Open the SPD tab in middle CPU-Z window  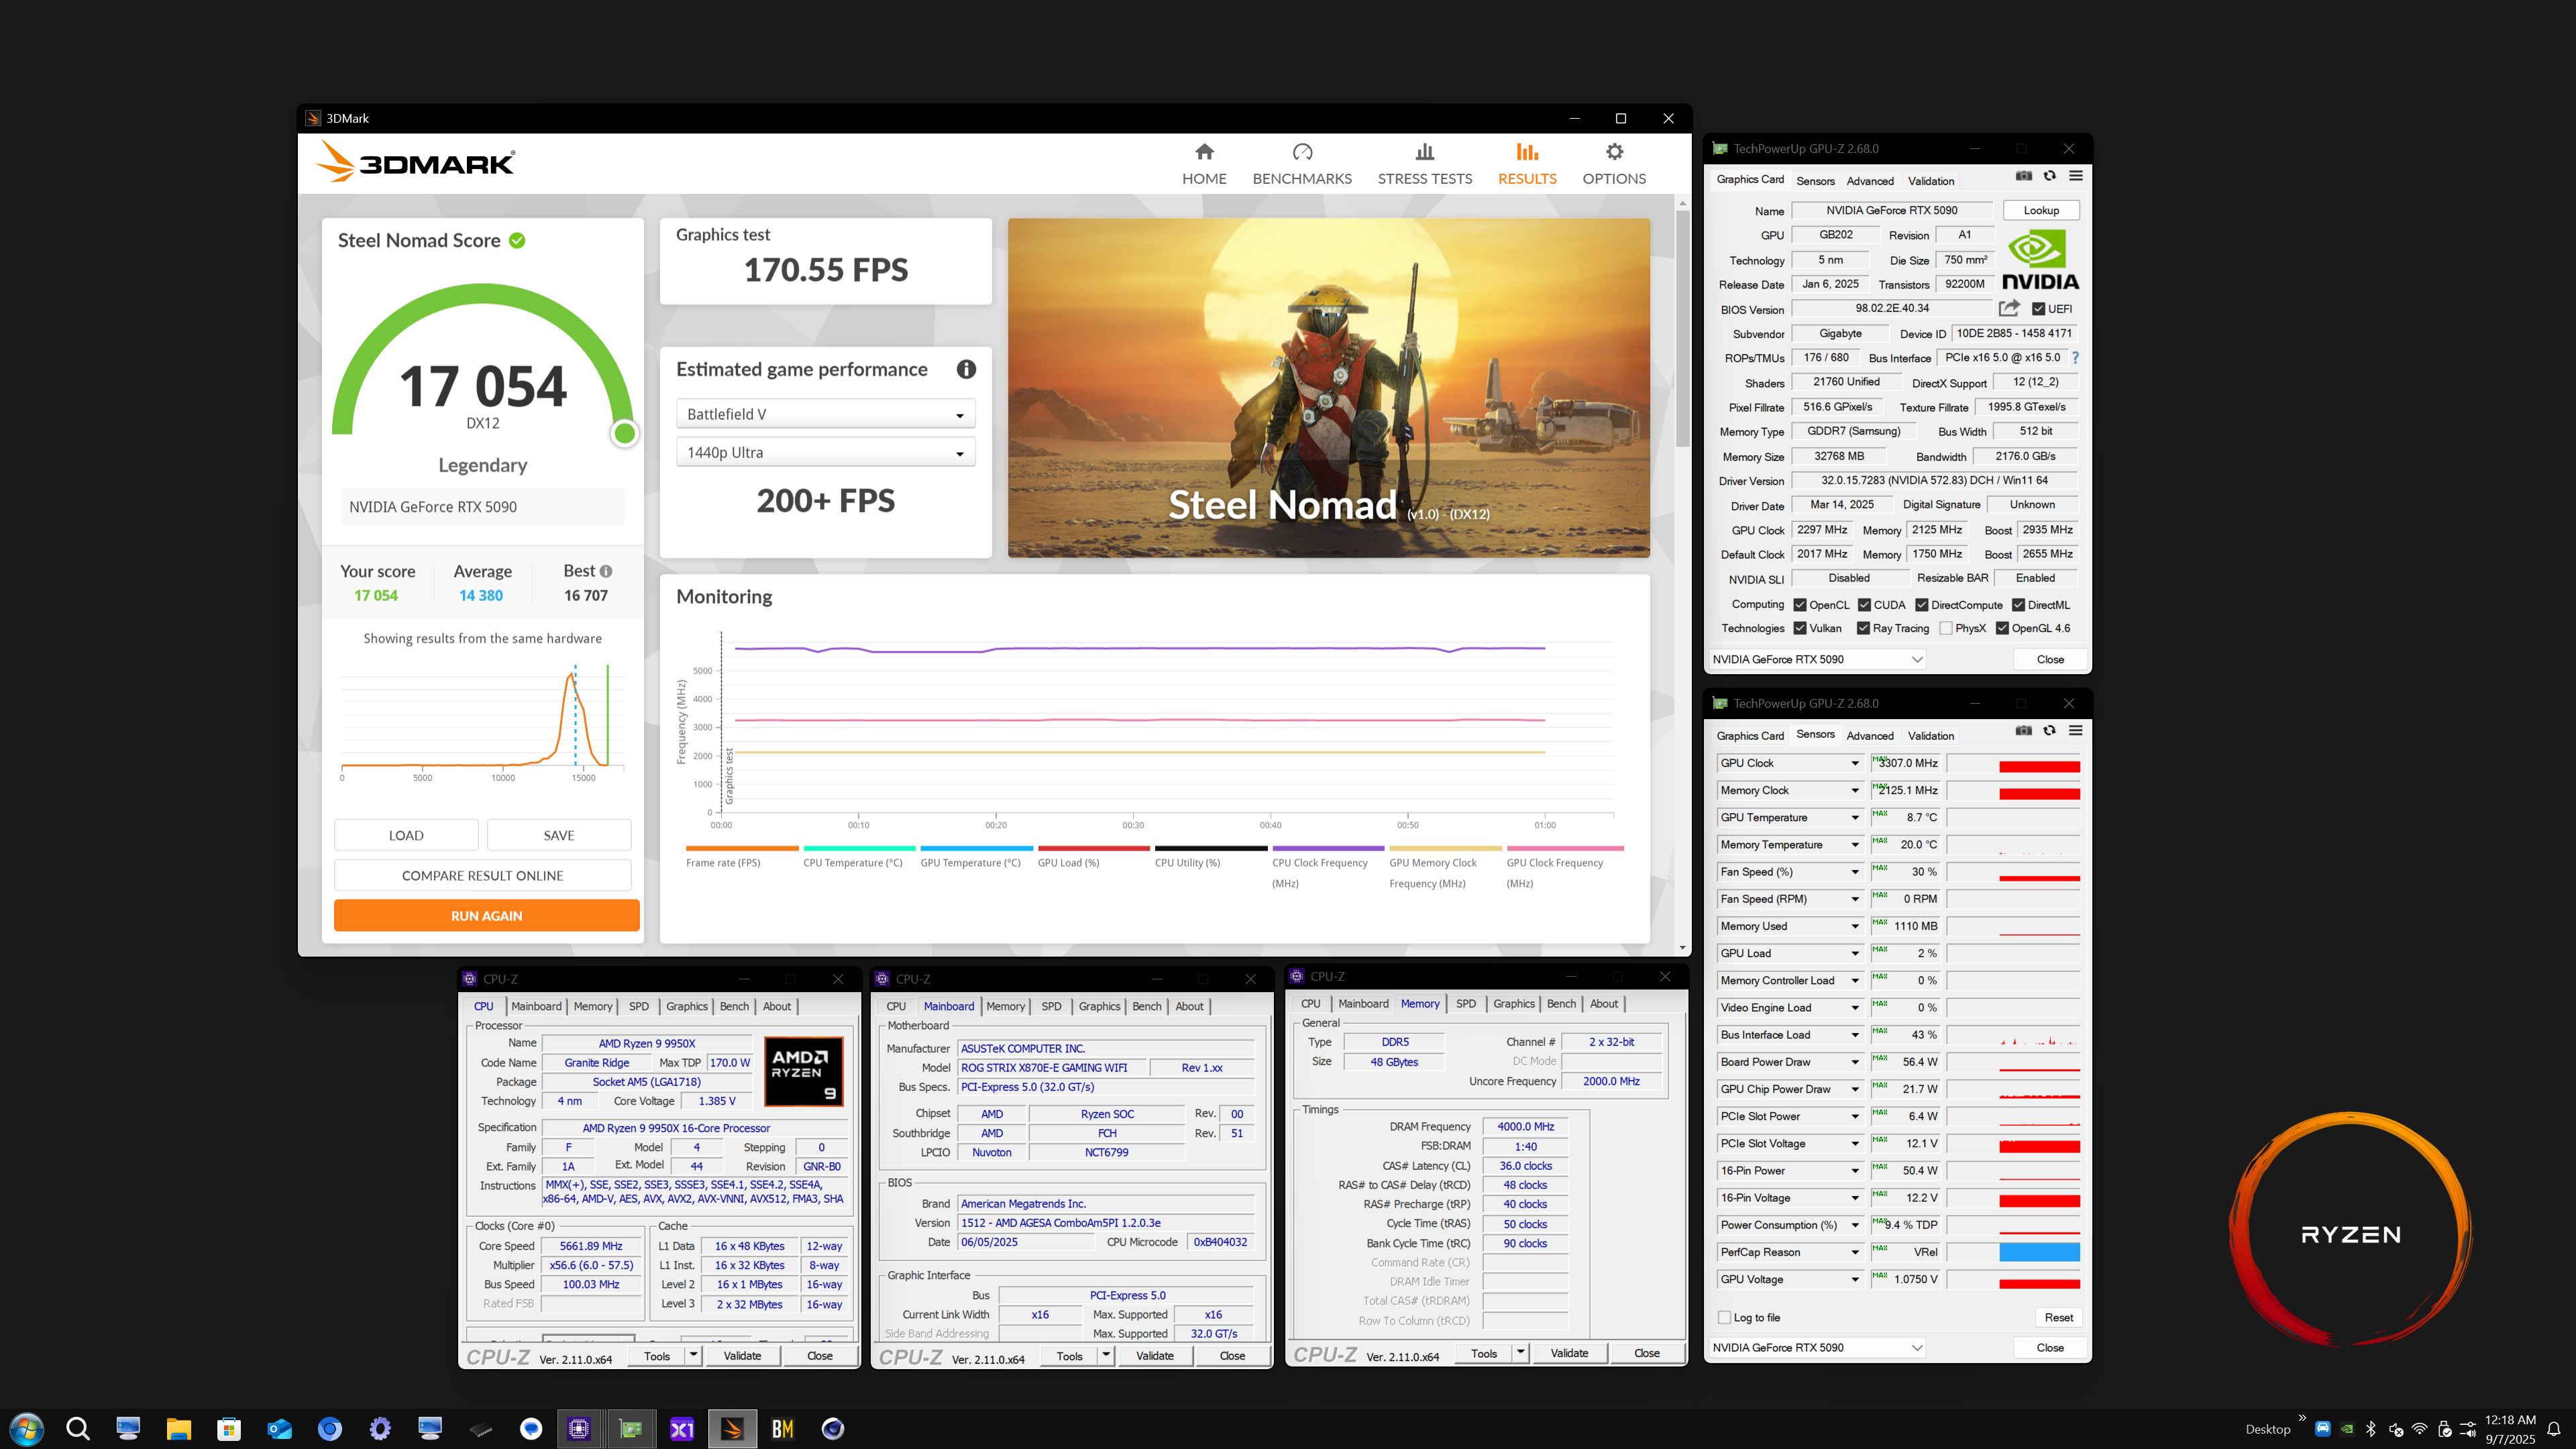pyautogui.click(x=1051, y=1006)
